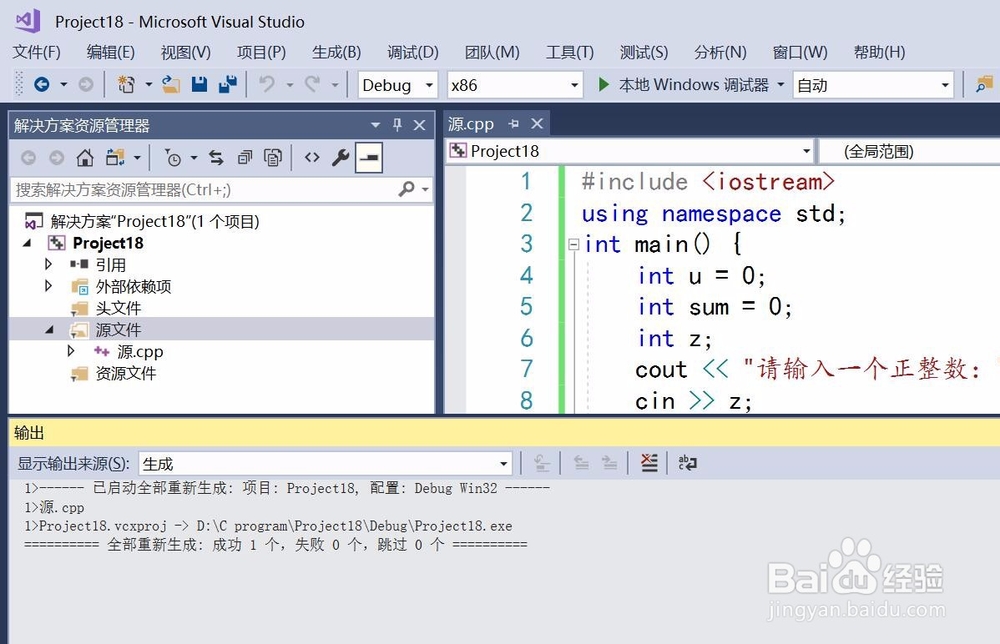Open the 文件(F) menu

coord(36,52)
